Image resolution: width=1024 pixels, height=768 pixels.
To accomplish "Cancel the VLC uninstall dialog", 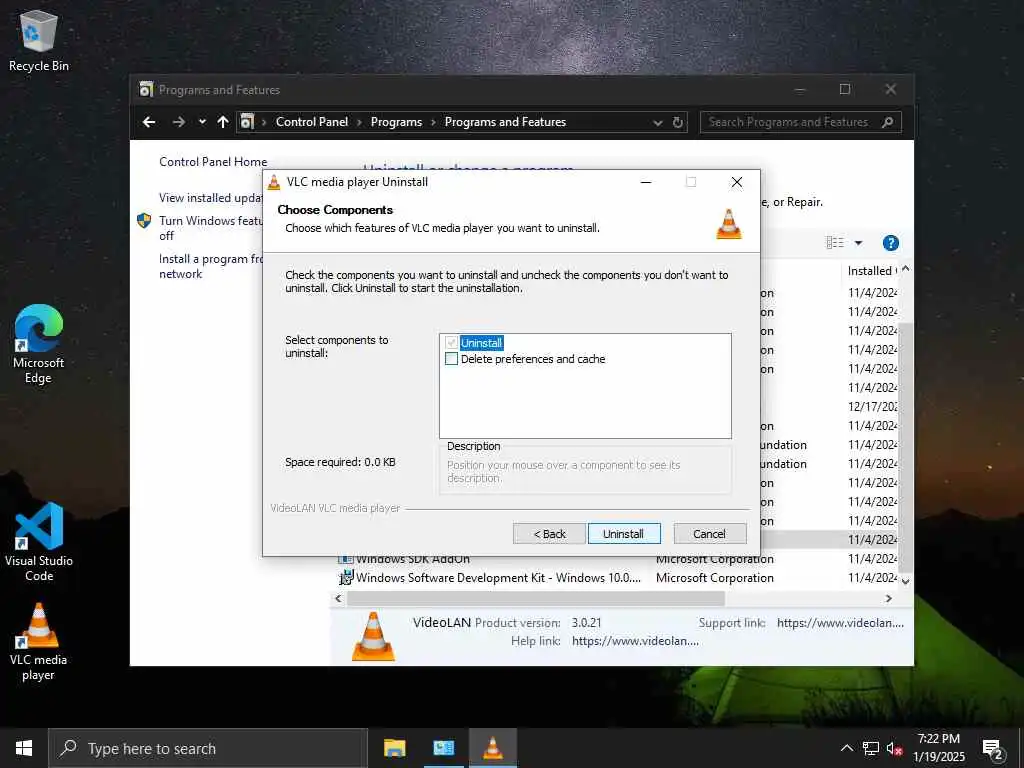I will [709, 534].
